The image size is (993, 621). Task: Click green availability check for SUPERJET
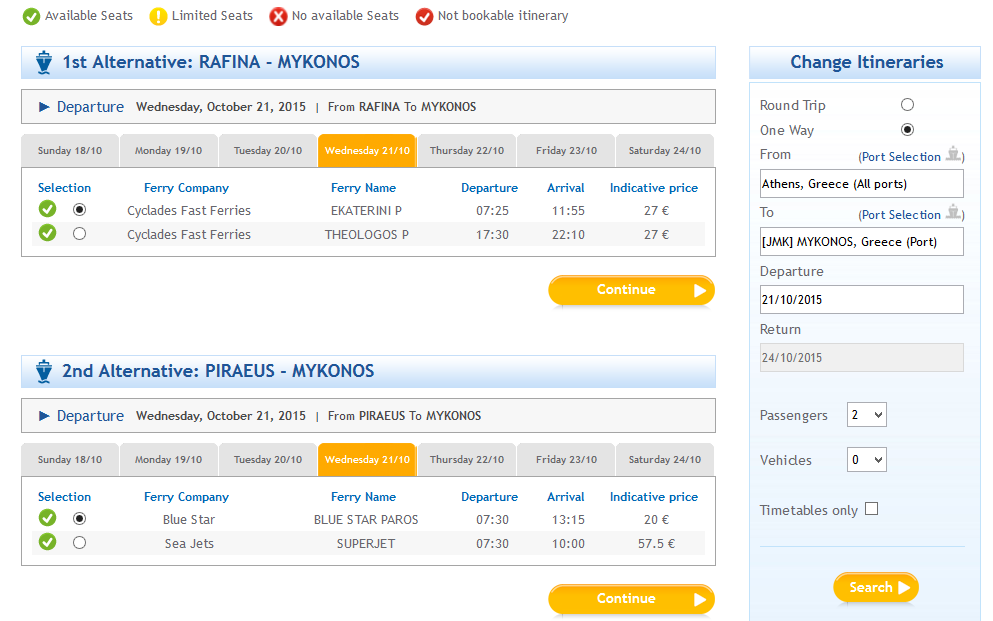[47, 542]
